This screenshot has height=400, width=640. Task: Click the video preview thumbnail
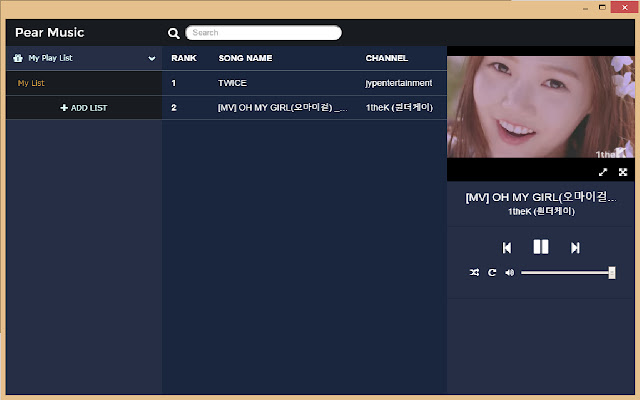point(540,107)
